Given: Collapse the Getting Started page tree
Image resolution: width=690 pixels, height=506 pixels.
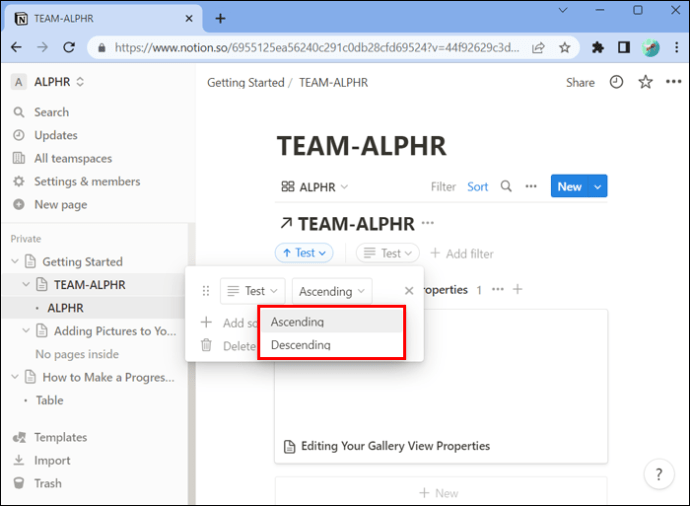Looking at the screenshot, I should pyautogui.click(x=15, y=261).
